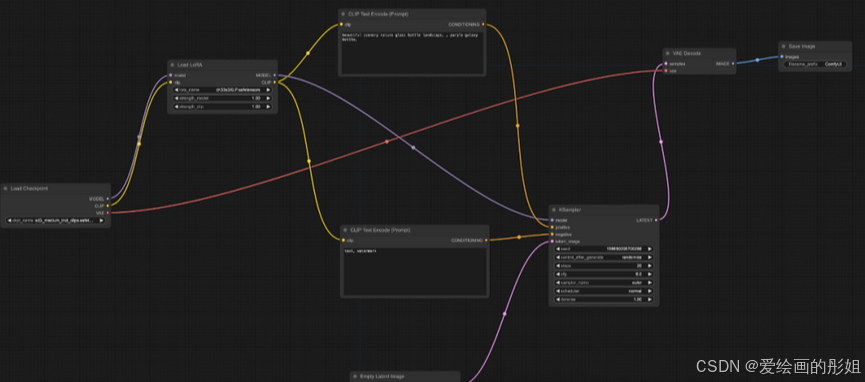The height and width of the screenshot is (382, 865).
Task: Click the vae input socket on VAE Decode
Action: pyautogui.click(x=666, y=71)
